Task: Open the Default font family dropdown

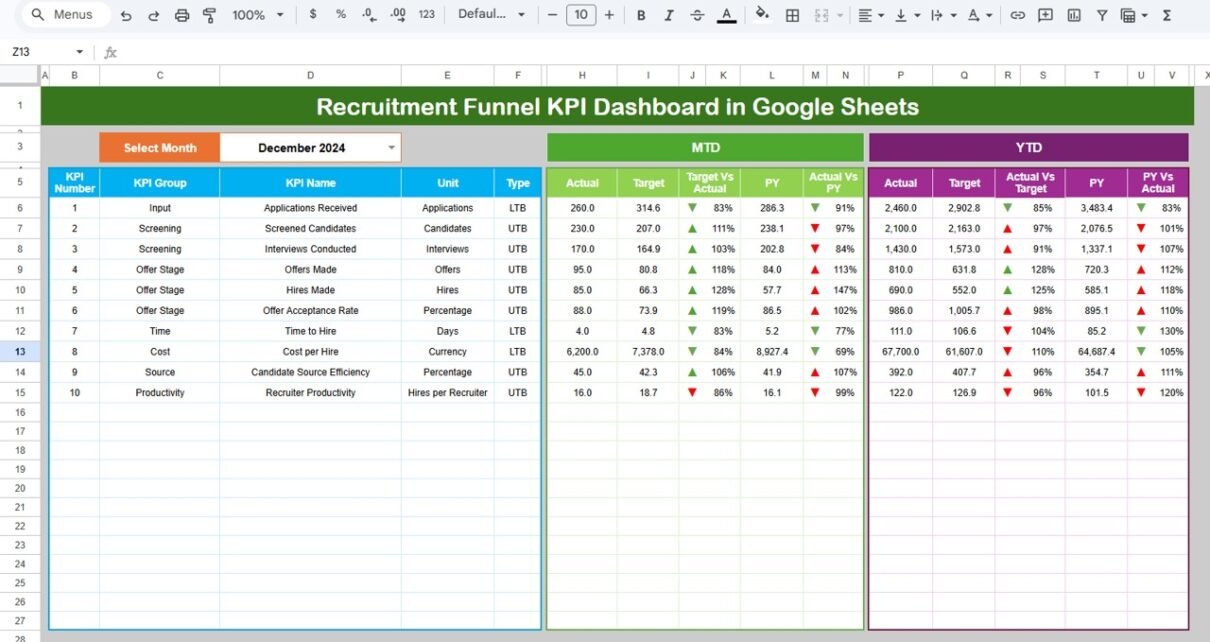Action: (492, 15)
